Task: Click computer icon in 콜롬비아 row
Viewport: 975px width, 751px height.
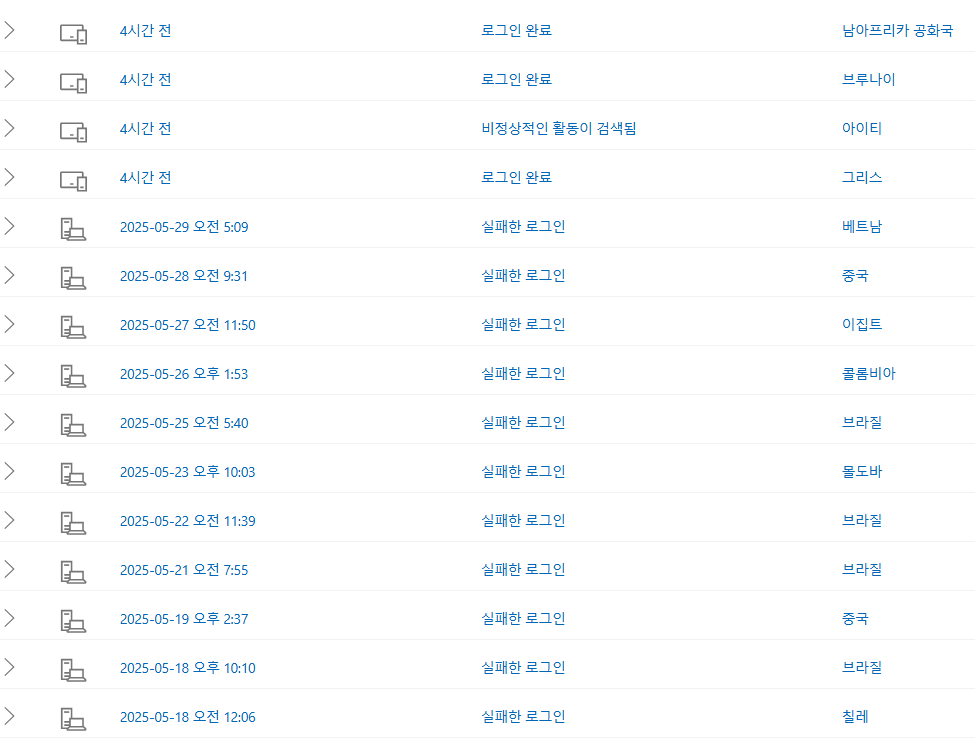Action: [73, 377]
